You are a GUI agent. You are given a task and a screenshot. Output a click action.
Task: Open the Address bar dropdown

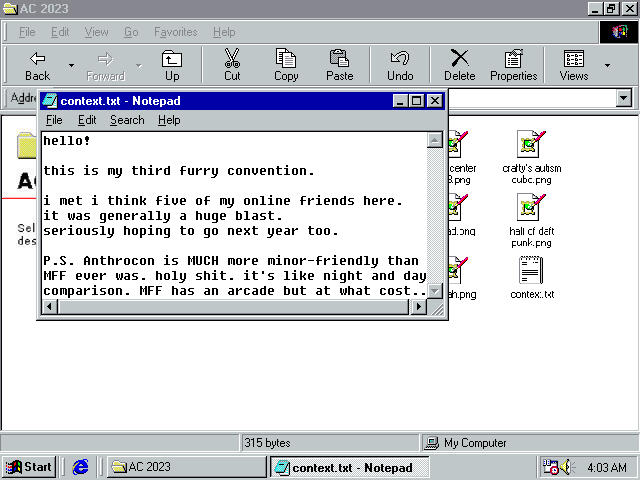click(x=624, y=98)
